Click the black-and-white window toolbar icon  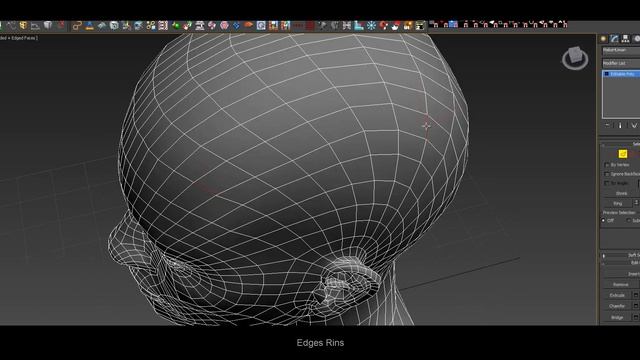click(x=420, y=26)
